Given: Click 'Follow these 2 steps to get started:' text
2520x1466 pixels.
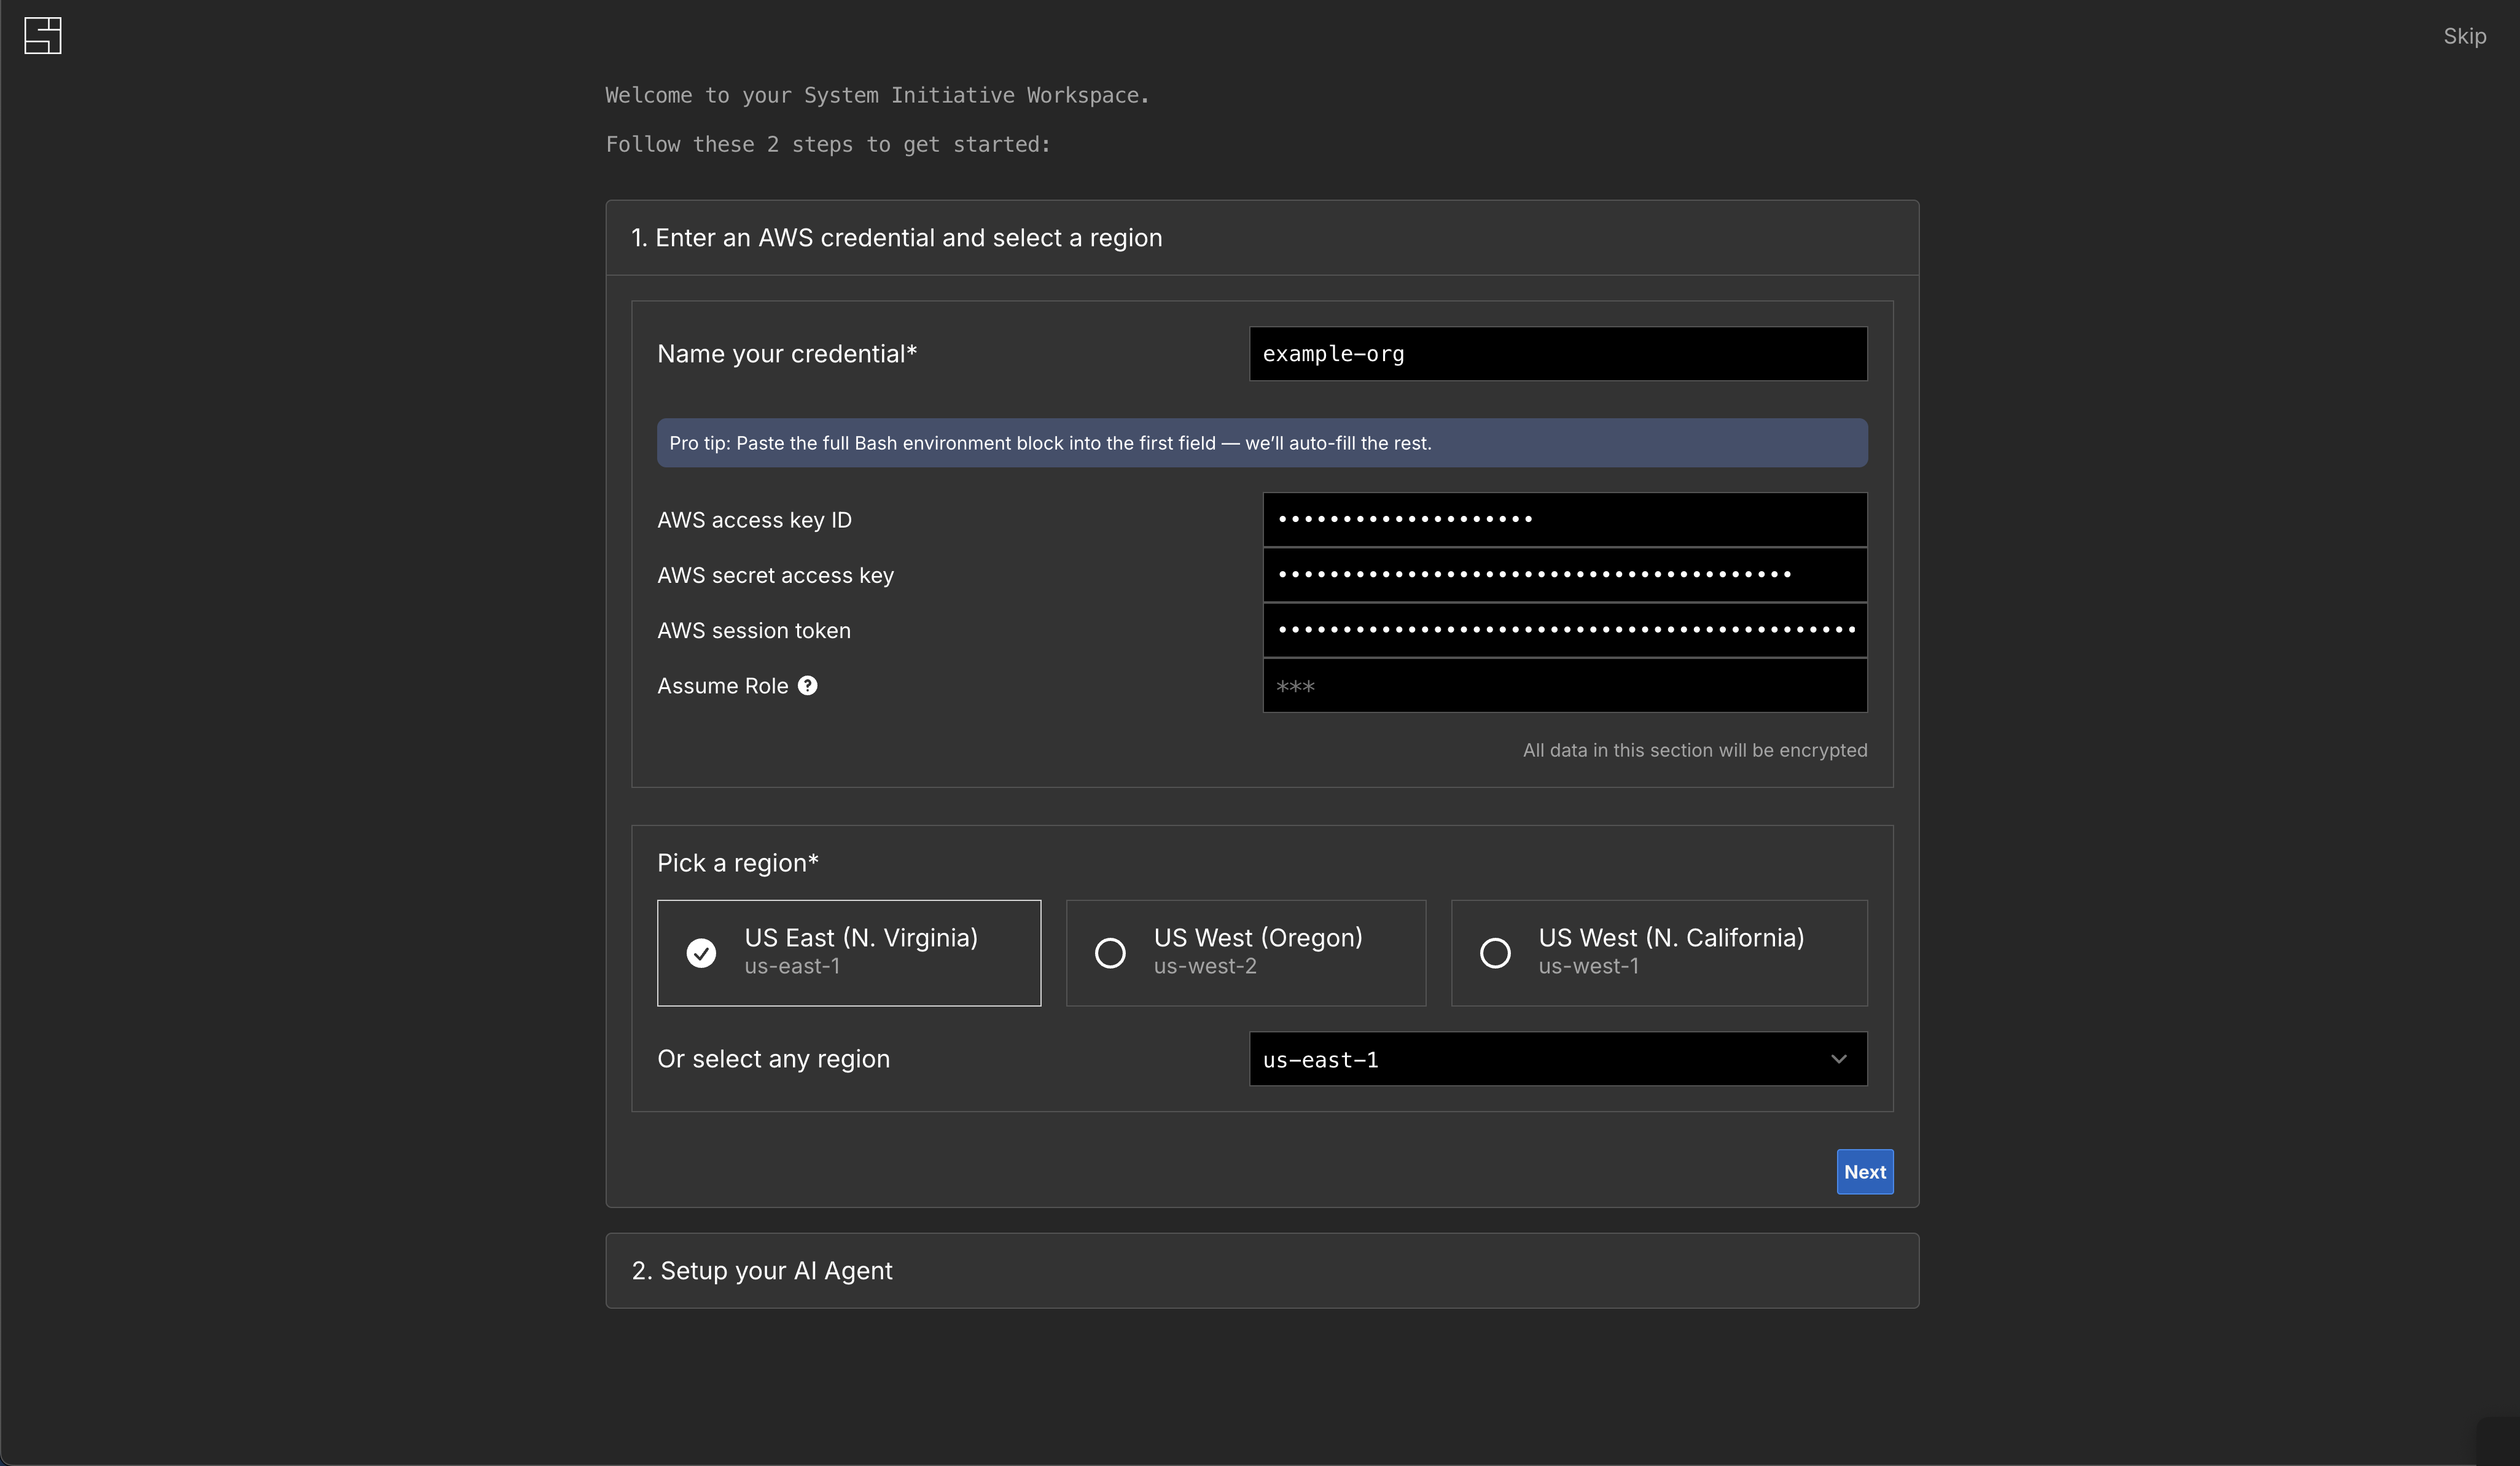Looking at the screenshot, I should click(828, 144).
